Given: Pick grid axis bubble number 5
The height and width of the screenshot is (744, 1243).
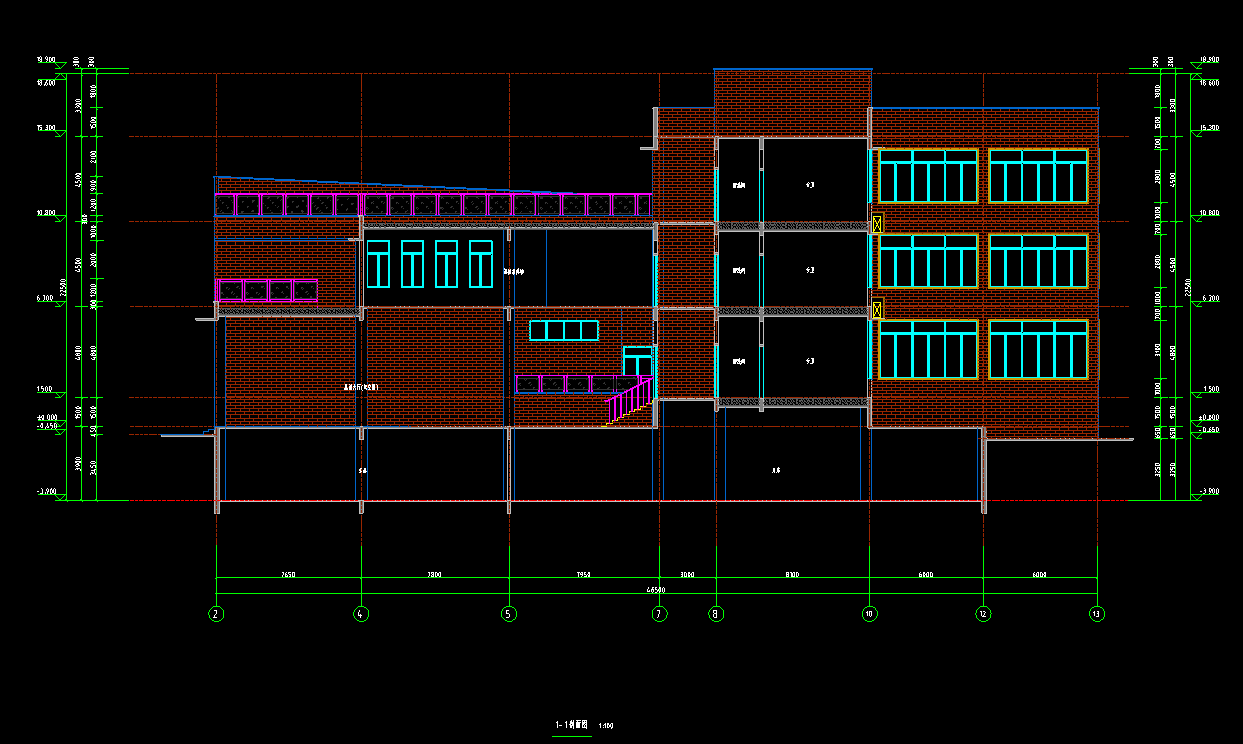Looking at the screenshot, I should tap(509, 614).
